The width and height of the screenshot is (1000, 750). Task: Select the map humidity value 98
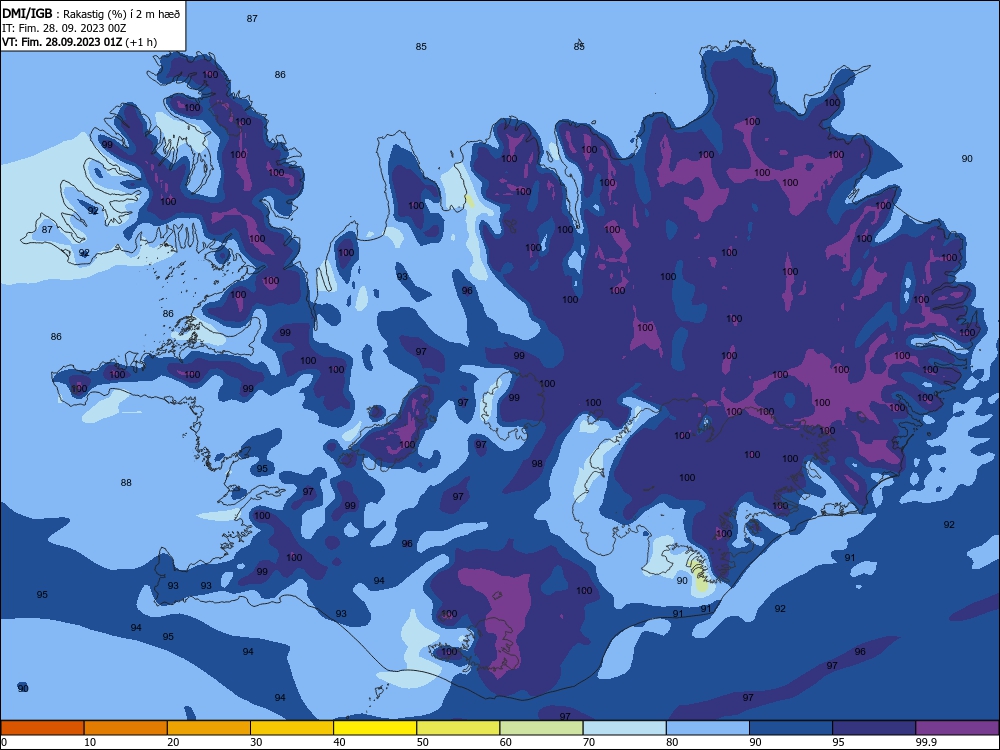click(537, 464)
